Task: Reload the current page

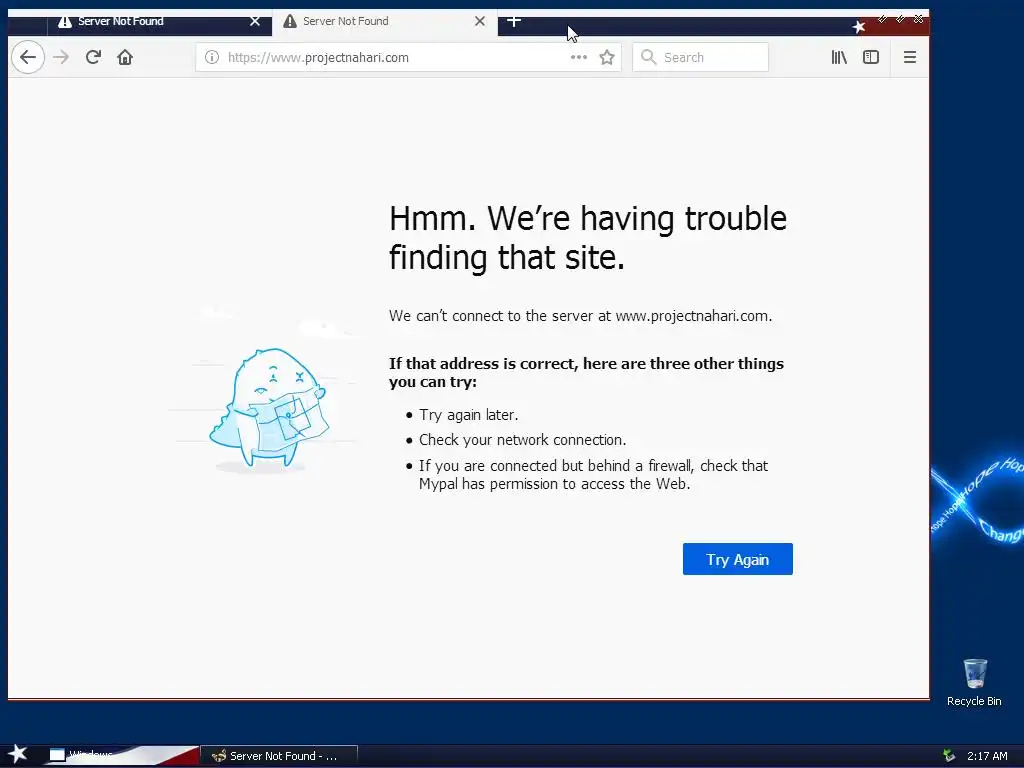Action: 93,57
